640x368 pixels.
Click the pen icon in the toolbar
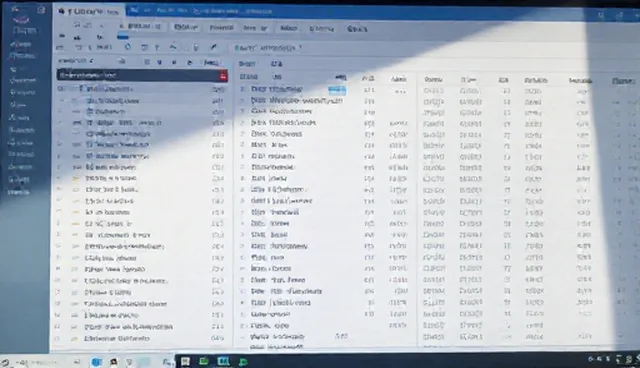213,47
